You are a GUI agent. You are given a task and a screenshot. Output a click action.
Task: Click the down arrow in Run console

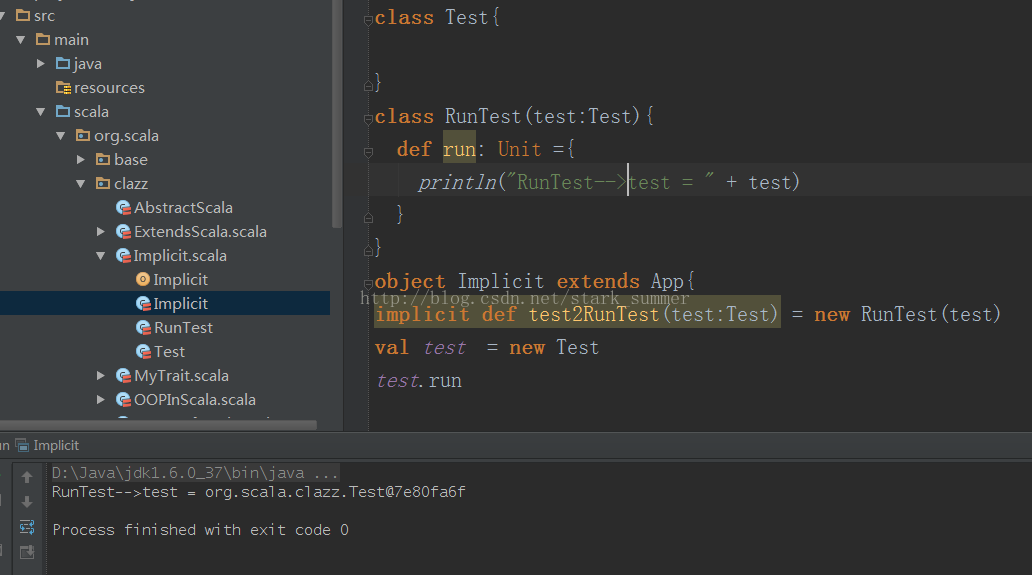27,502
